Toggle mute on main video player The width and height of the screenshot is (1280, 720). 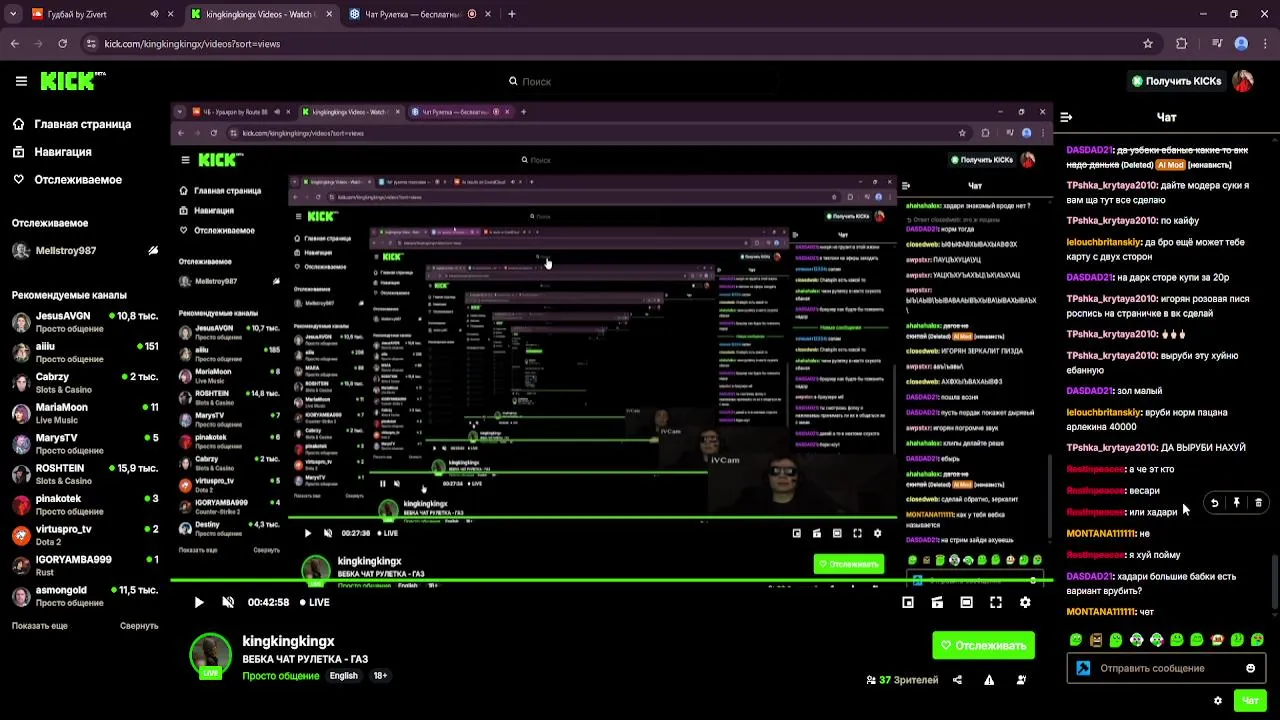pos(228,602)
